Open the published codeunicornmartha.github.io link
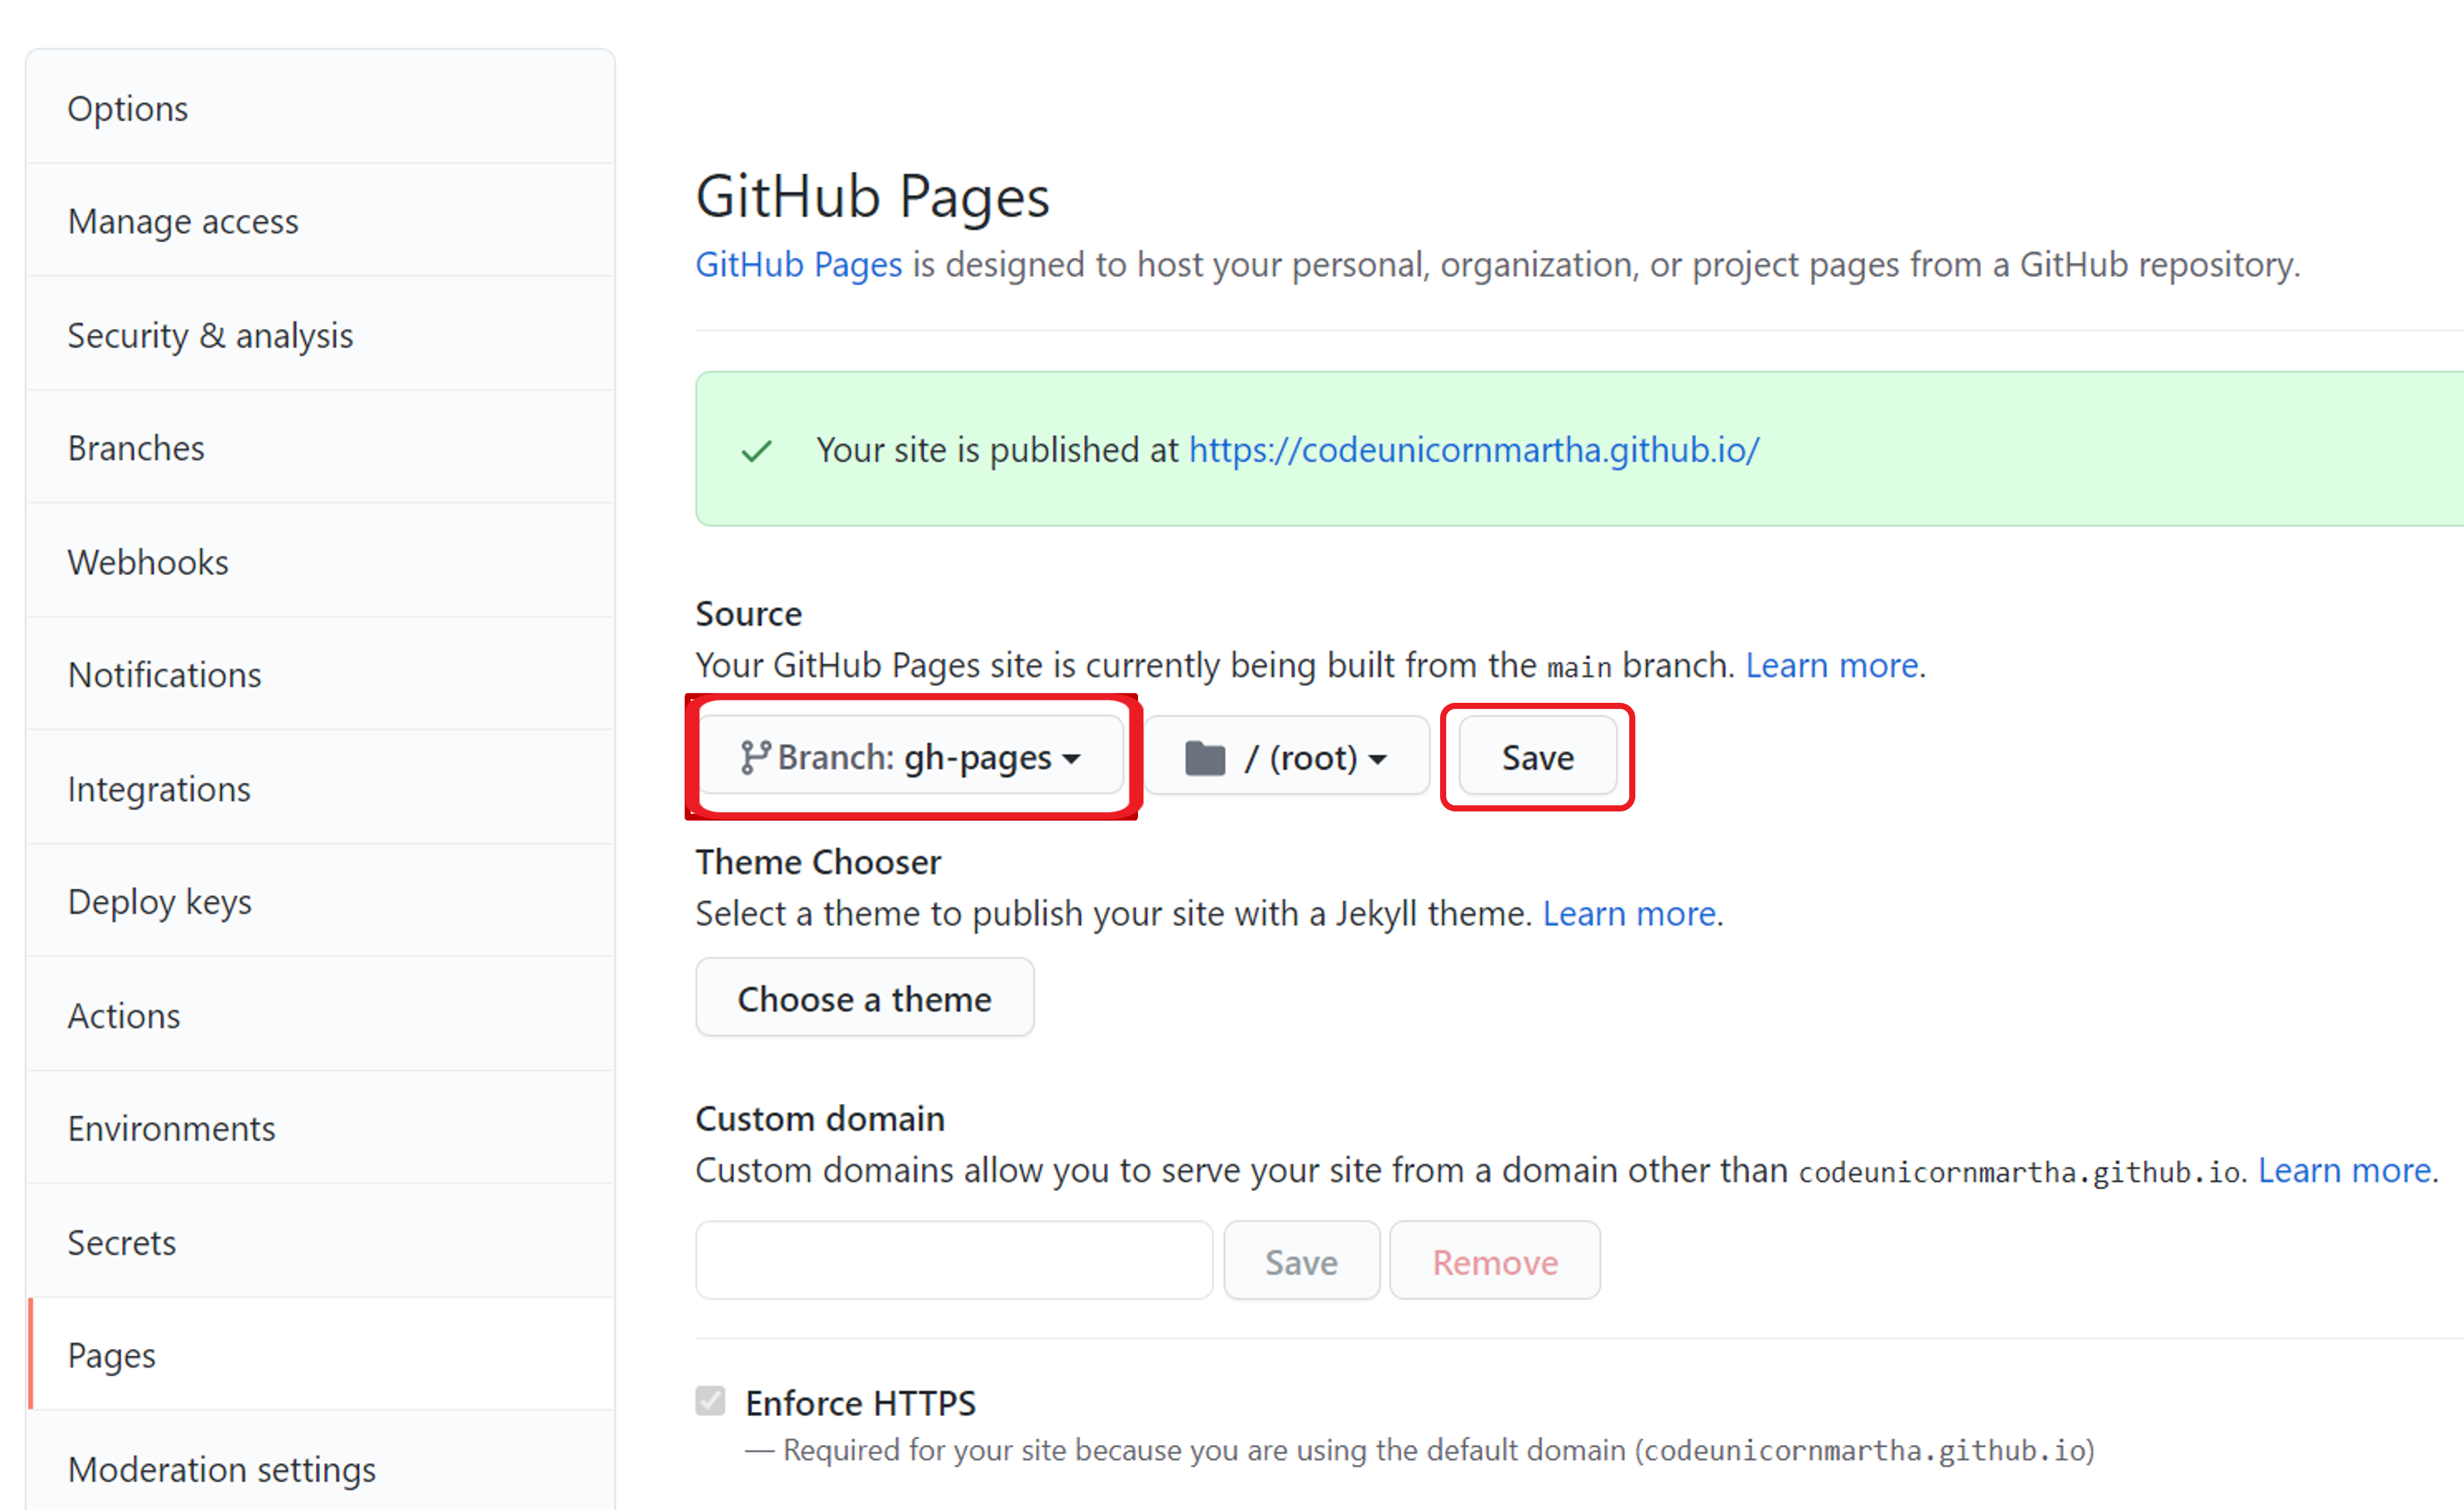 coord(1473,450)
